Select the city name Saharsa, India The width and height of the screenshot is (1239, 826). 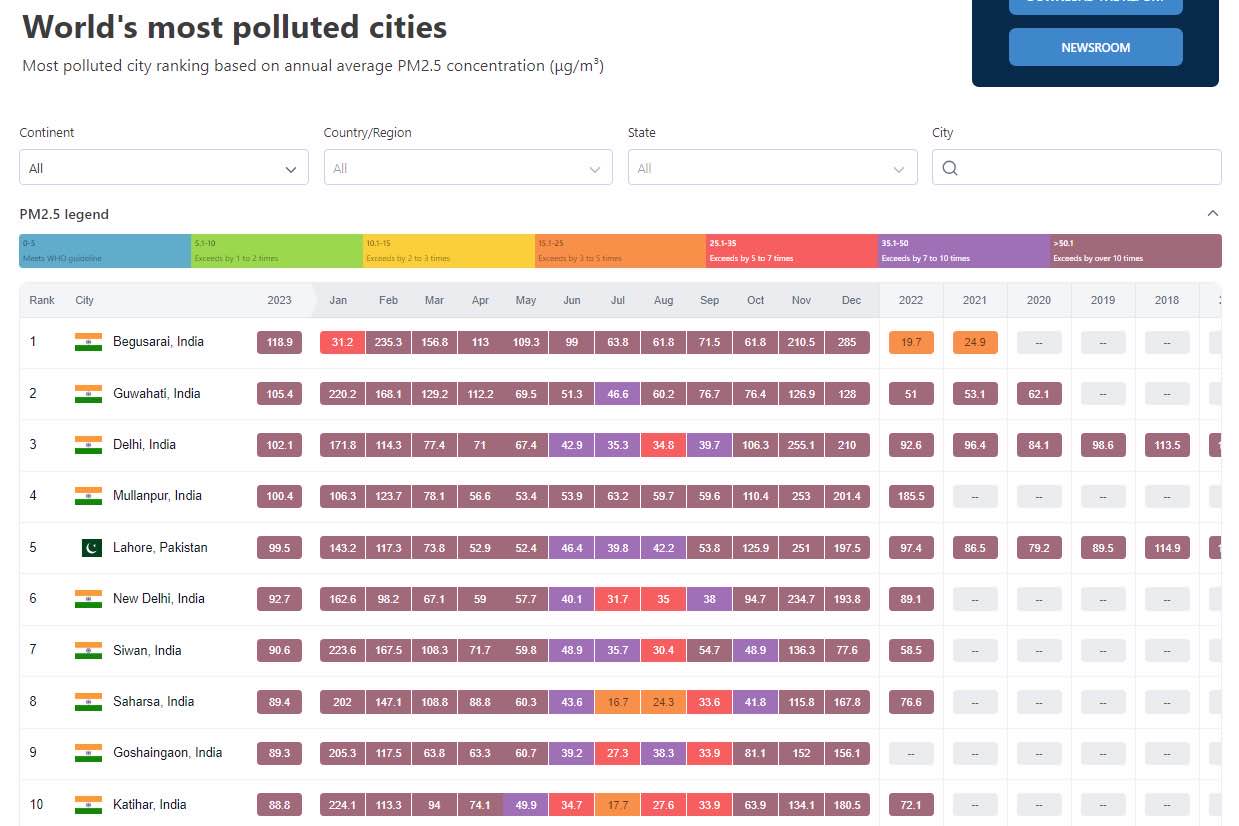point(153,702)
